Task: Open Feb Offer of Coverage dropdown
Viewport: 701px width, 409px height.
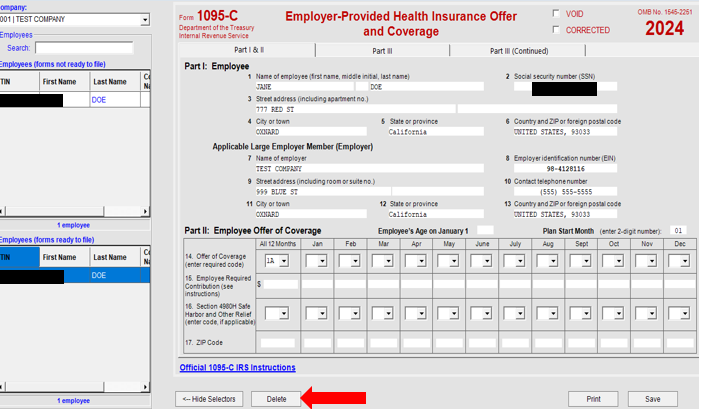Action: click(x=355, y=261)
